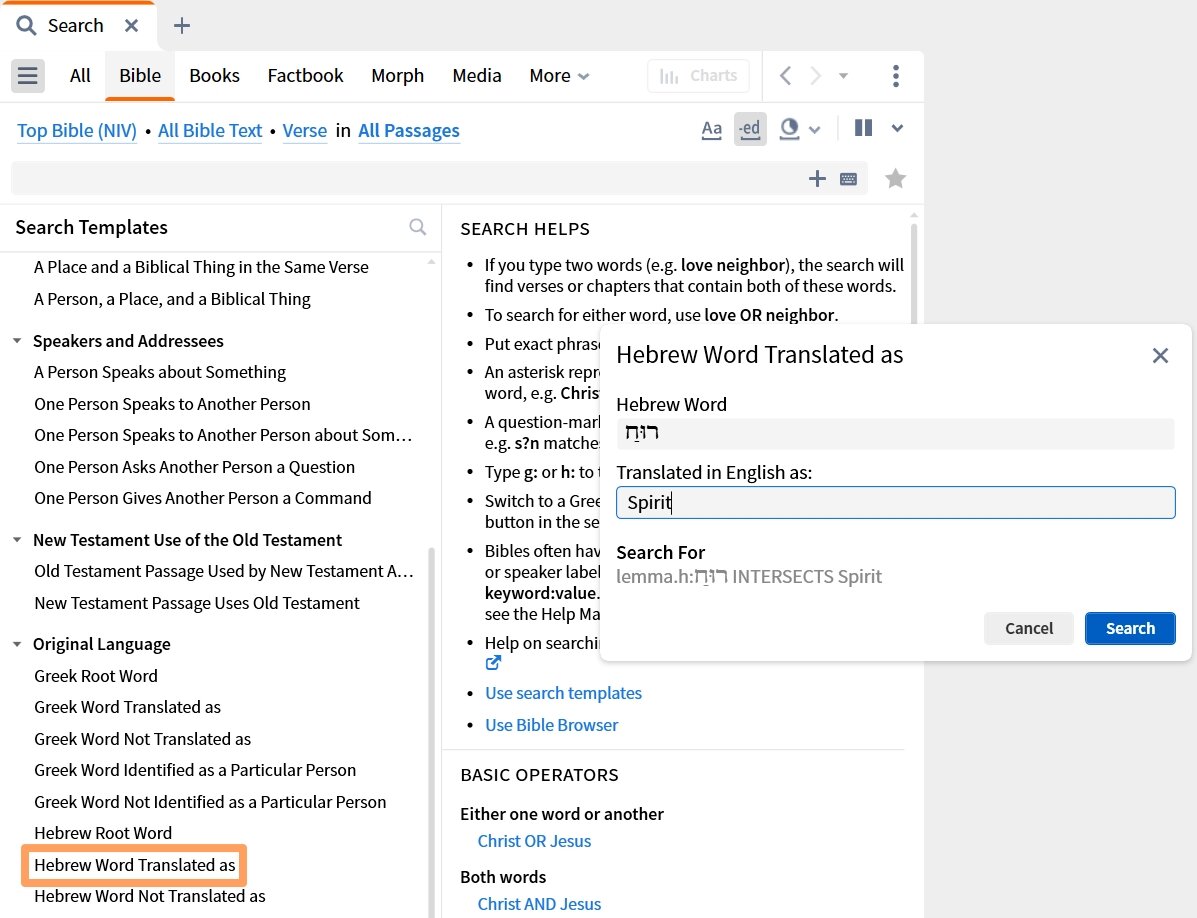Favorite this search with star icon
The width and height of the screenshot is (1197, 918).
pos(895,179)
